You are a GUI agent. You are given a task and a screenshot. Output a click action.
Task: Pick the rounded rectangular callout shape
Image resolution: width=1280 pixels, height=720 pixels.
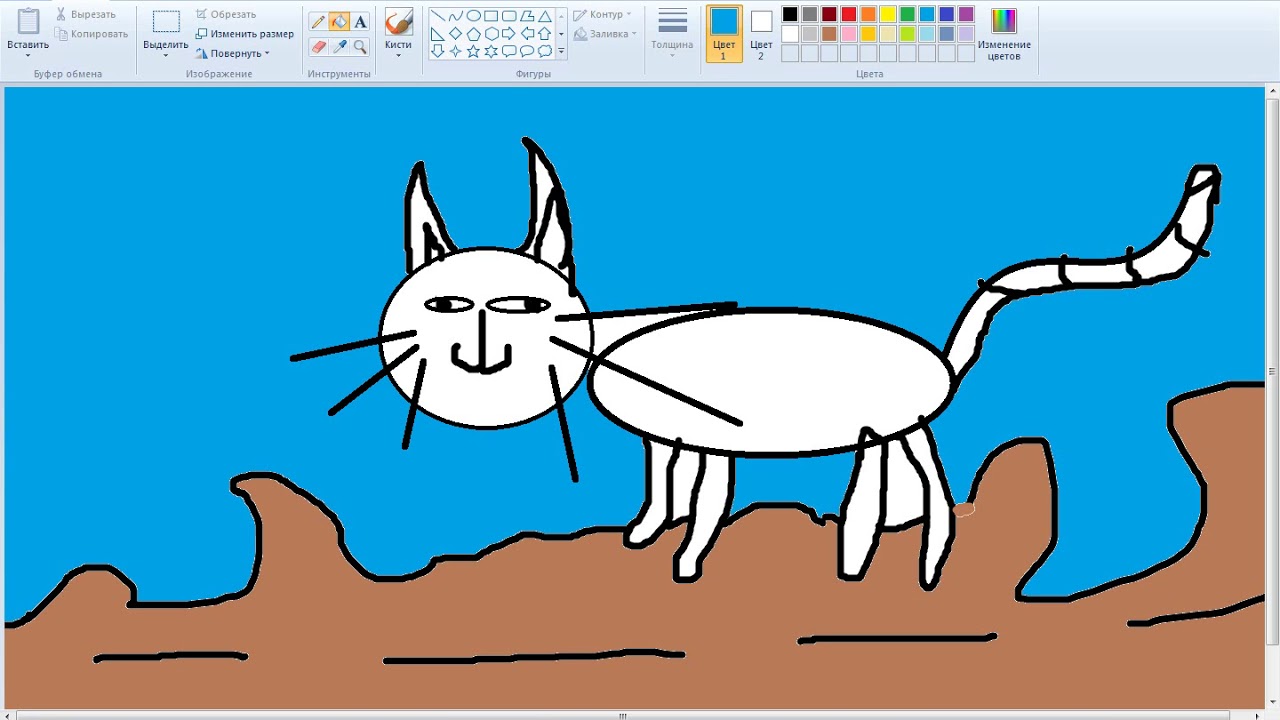tap(509, 51)
